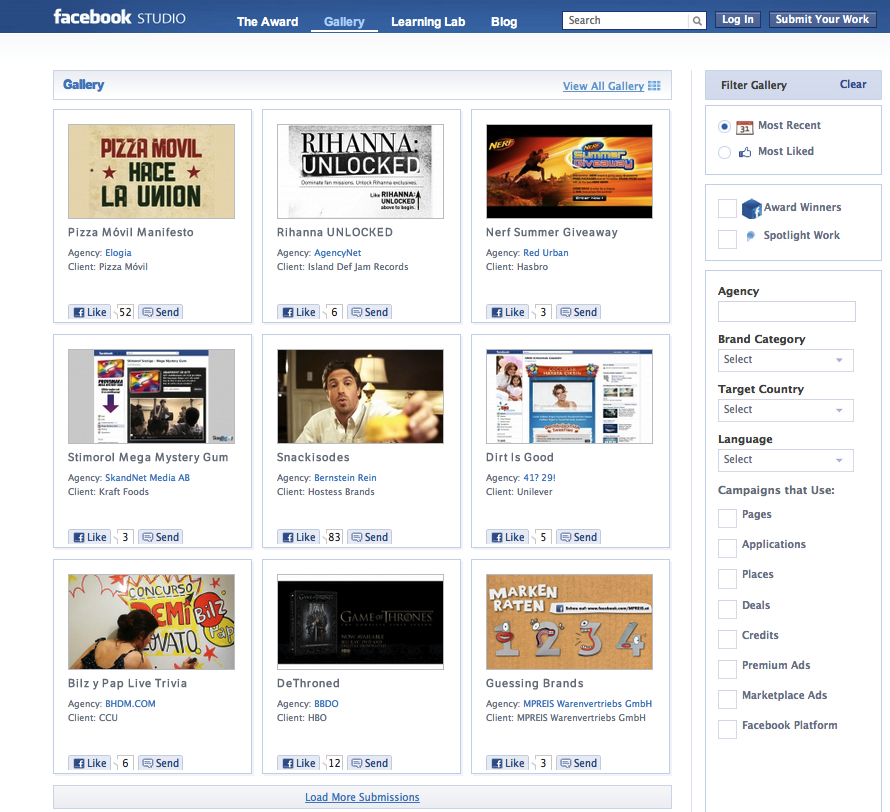This screenshot has width=890, height=812.
Task: Like the Pizza Móvil Manifesto entry
Action: [90, 312]
